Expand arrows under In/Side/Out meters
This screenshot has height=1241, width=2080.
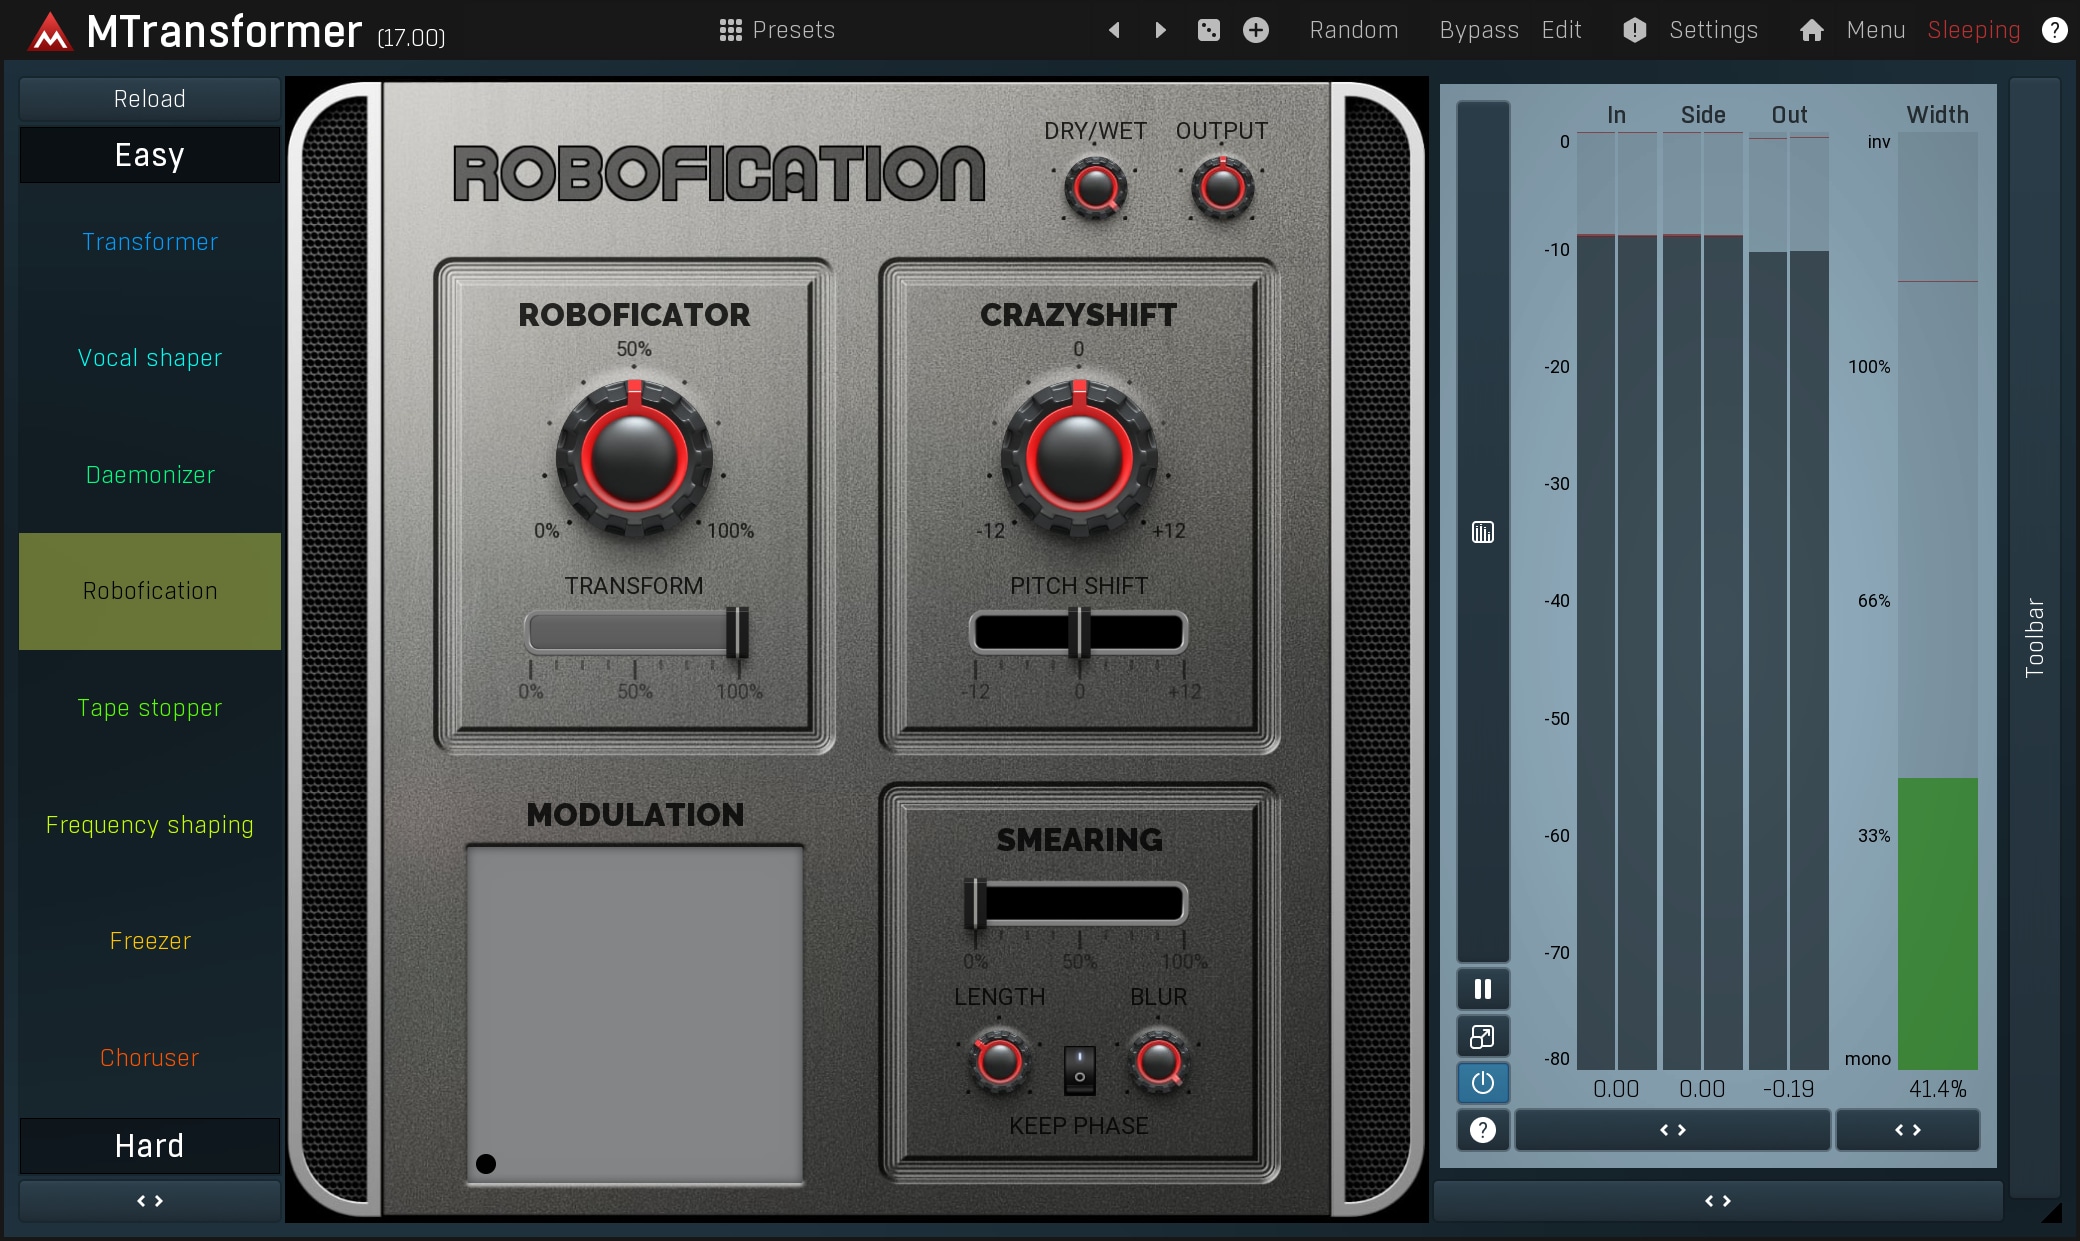(x=1672, y=1130)
